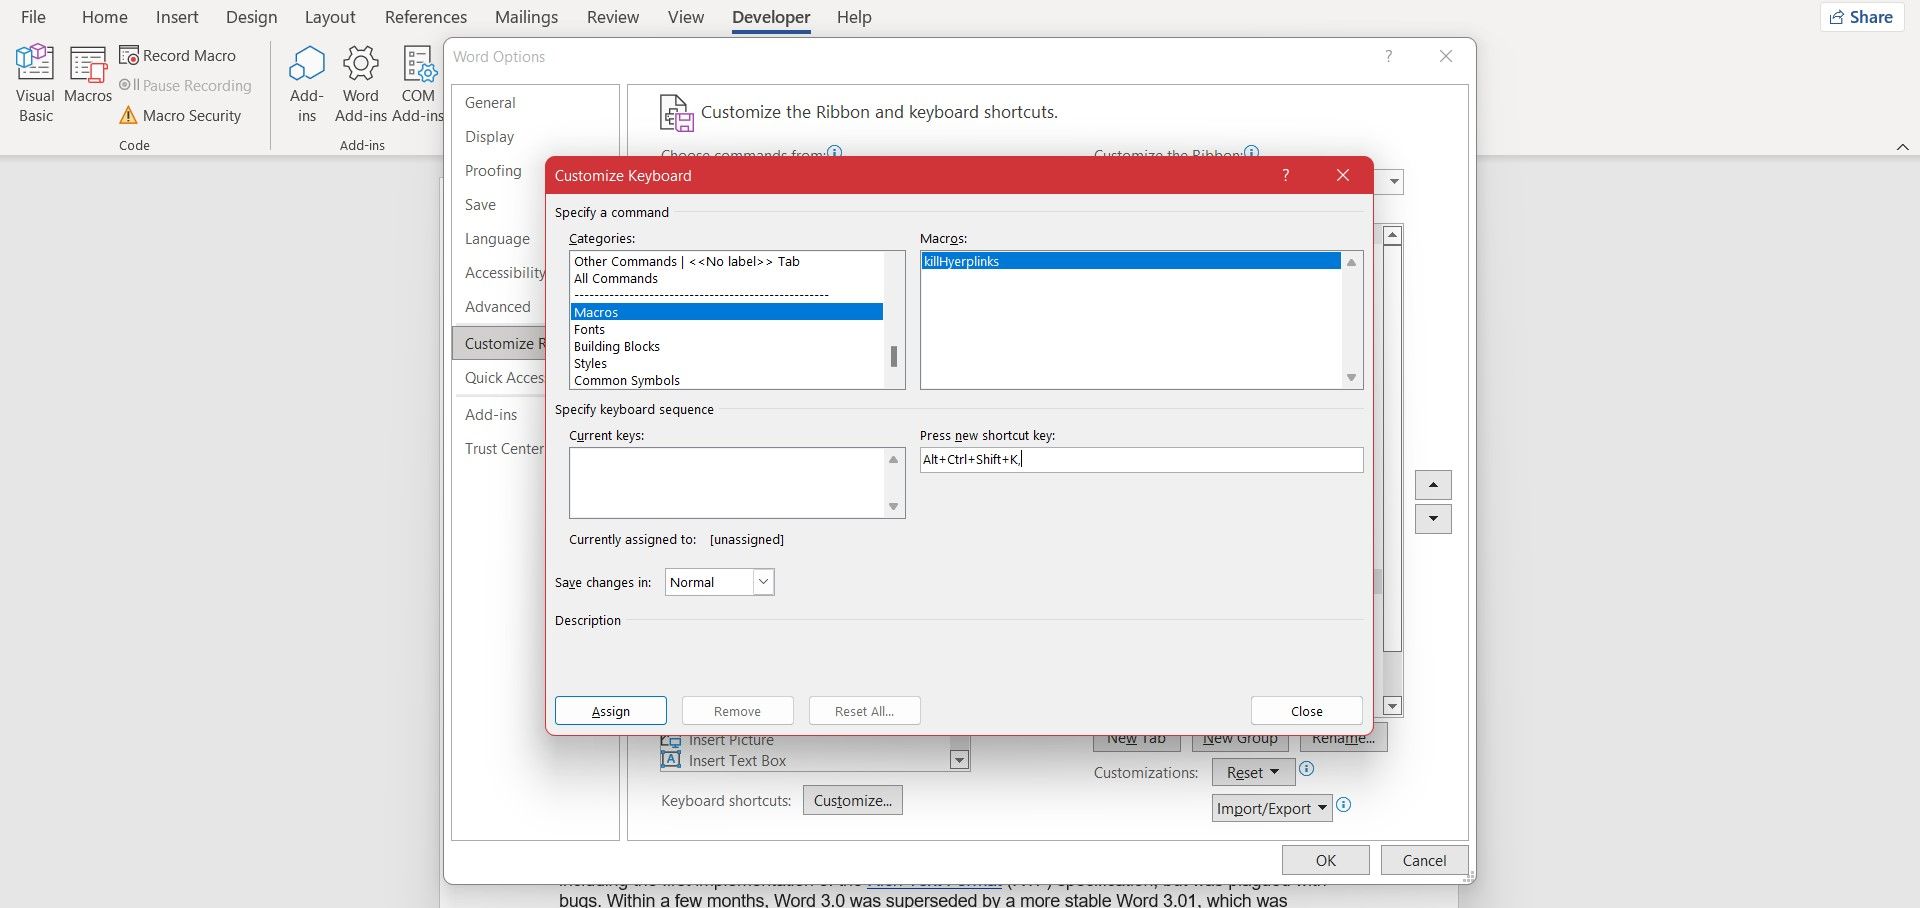1920x908 pixels.
Task: Open the General options page
Action: (490, 103)
